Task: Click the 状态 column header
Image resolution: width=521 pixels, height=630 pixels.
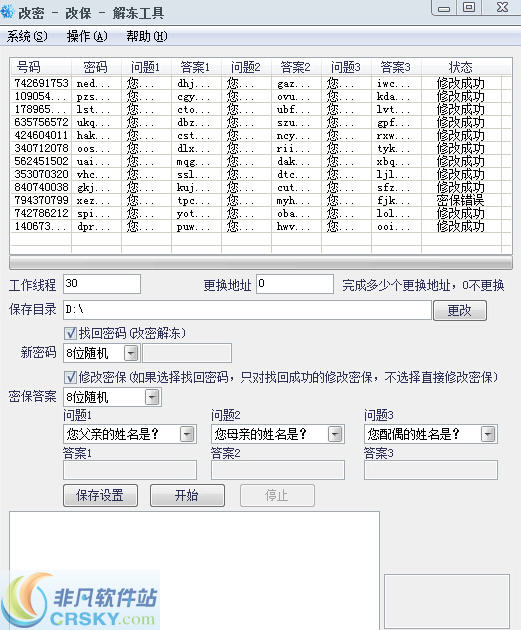Action: 461,67
